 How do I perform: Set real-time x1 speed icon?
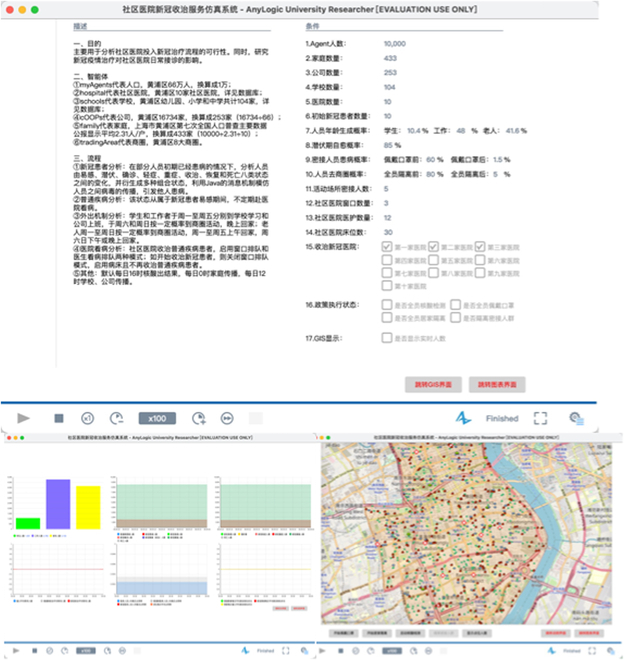click(x=88, y=418)
